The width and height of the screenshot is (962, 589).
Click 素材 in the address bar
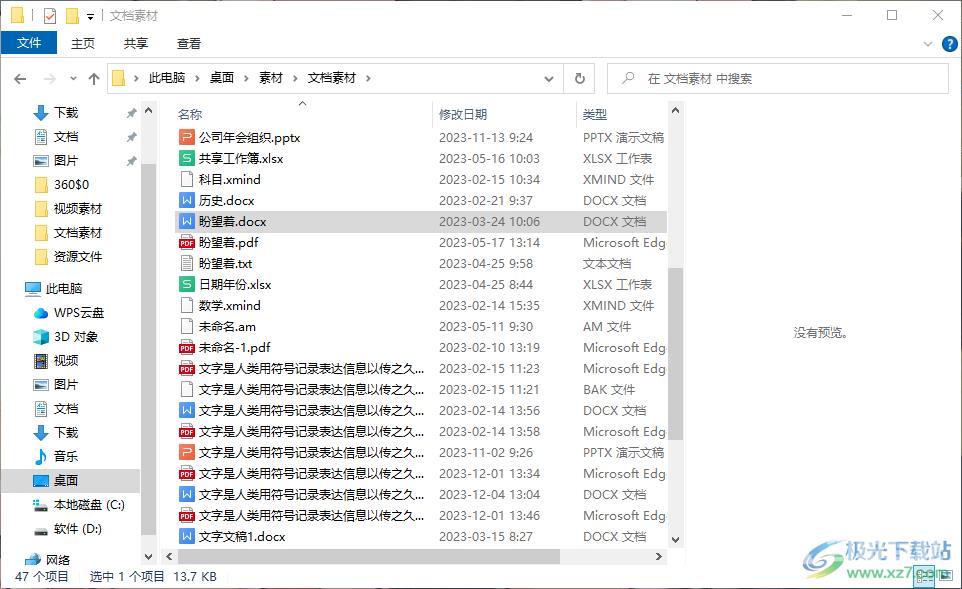(x=271, y=78)
